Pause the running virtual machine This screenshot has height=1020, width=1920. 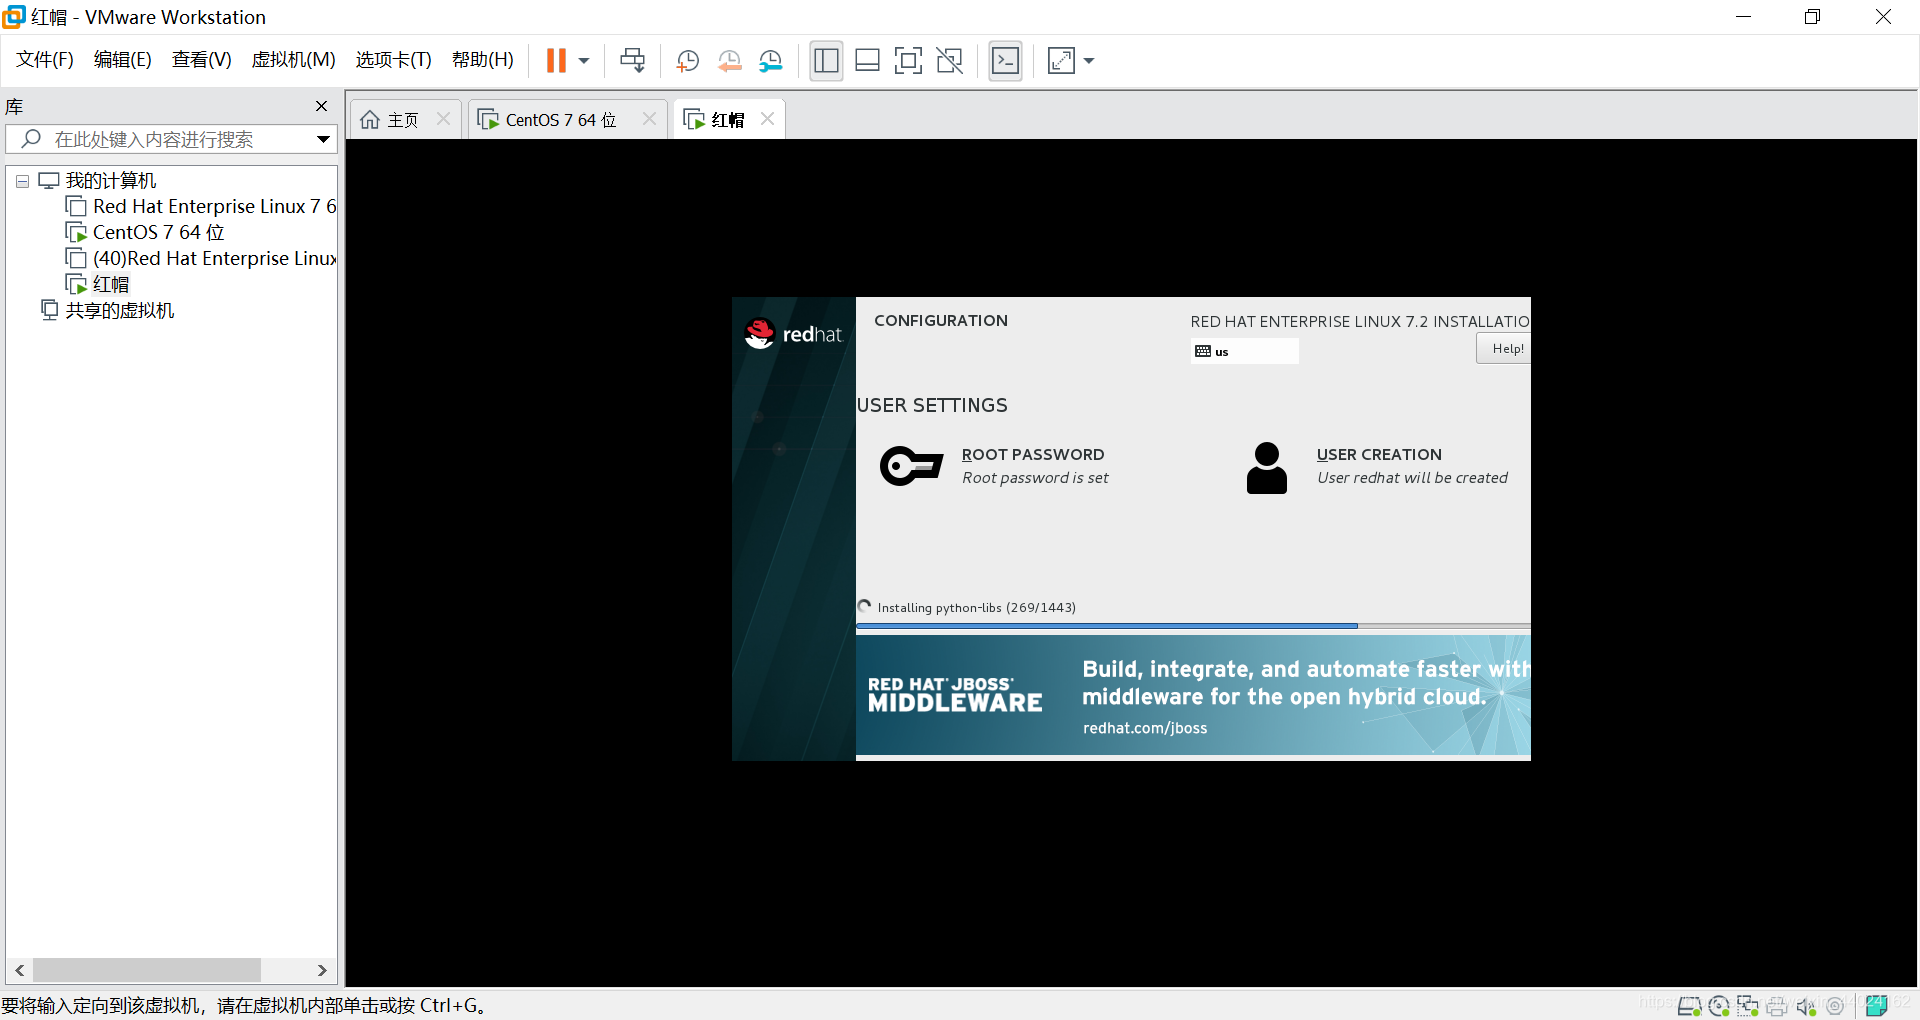(556, 61)
